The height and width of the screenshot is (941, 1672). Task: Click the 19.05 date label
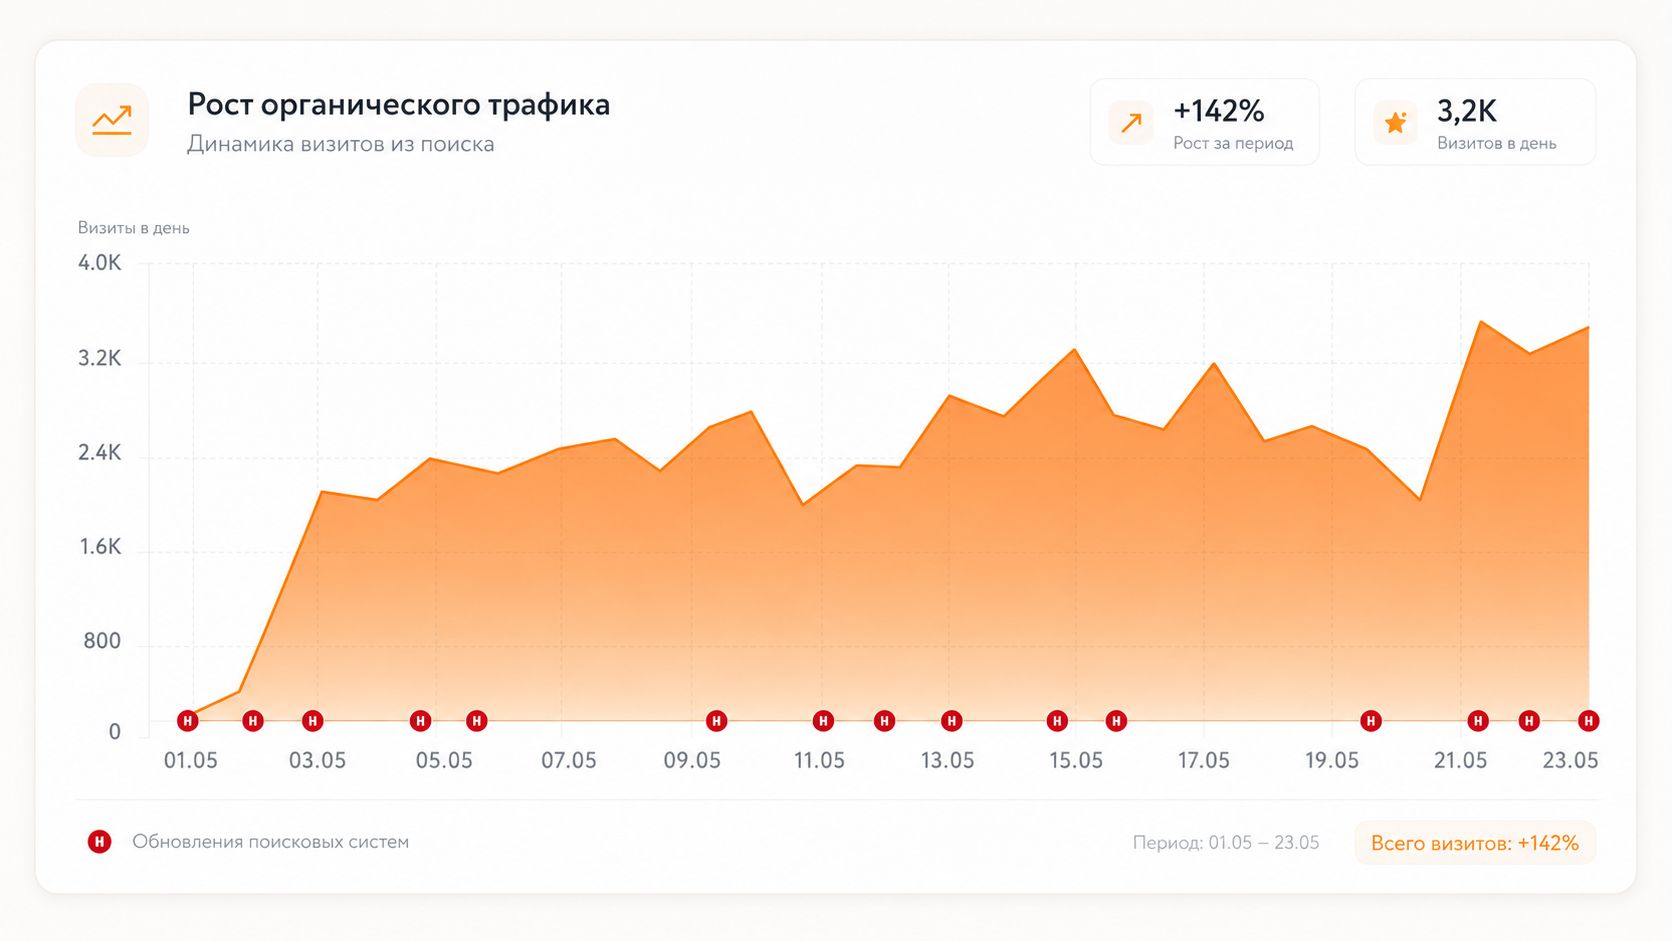pos(1332,761)
